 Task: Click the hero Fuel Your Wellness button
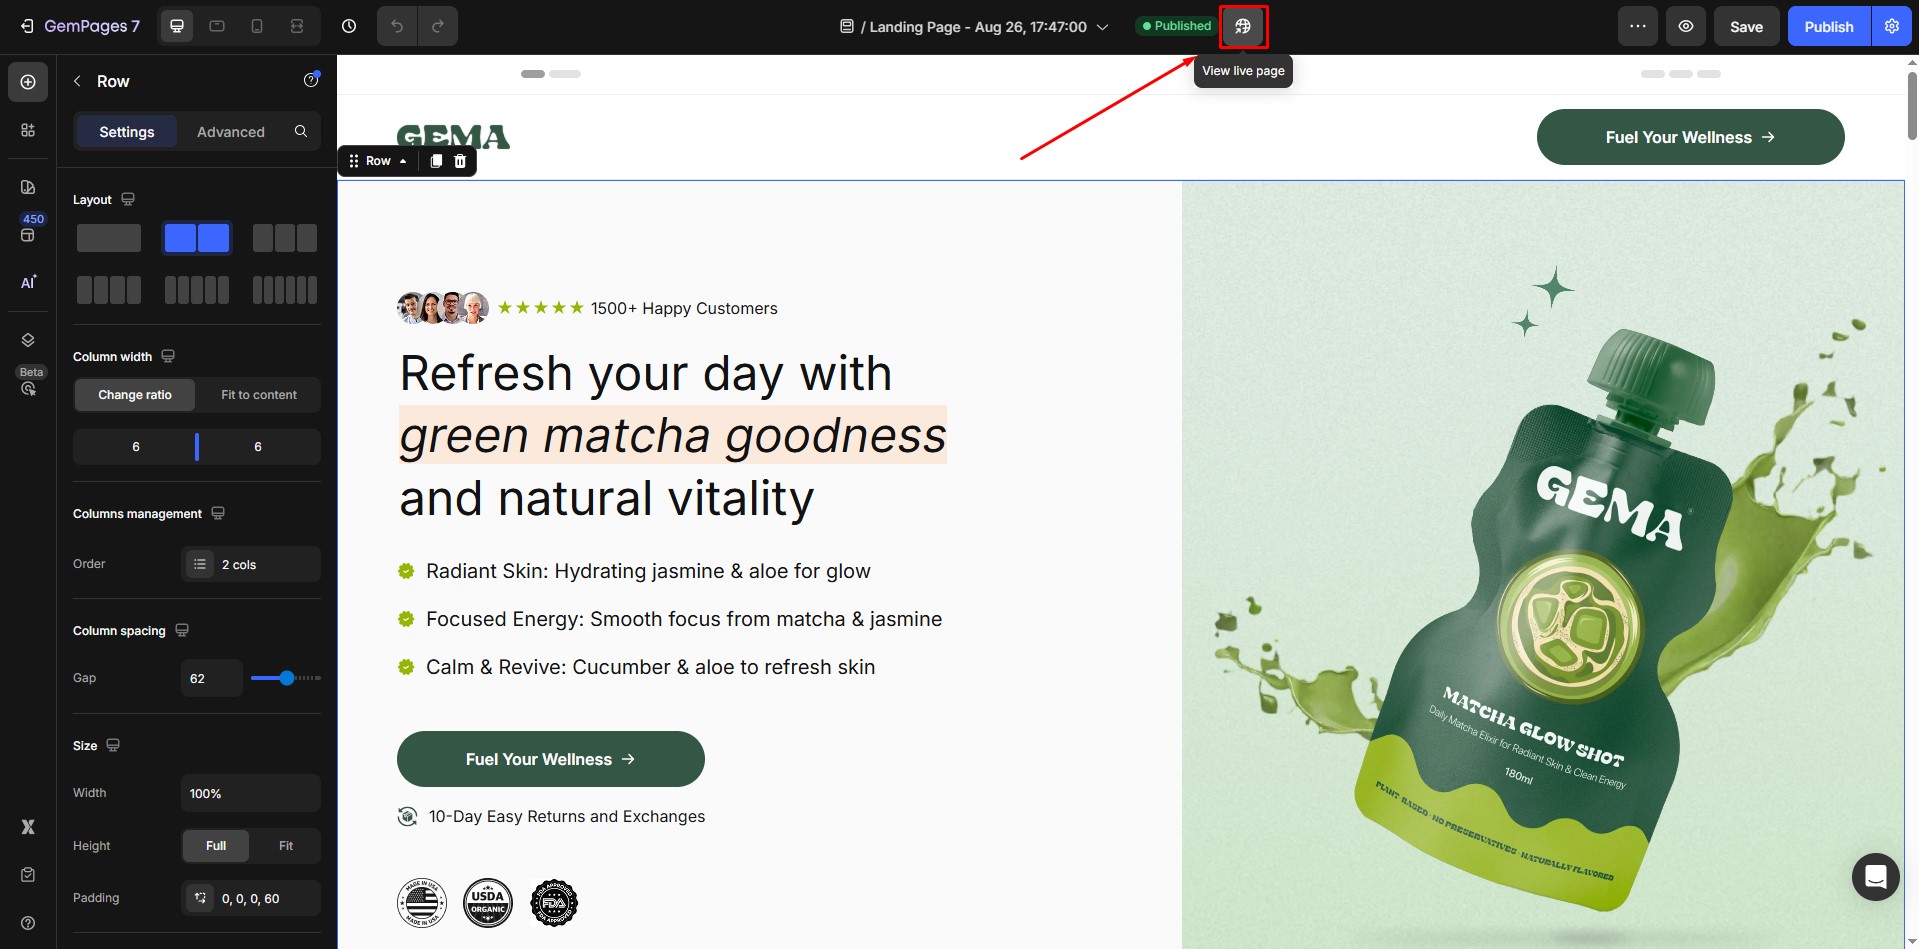[x=551, y=759]
